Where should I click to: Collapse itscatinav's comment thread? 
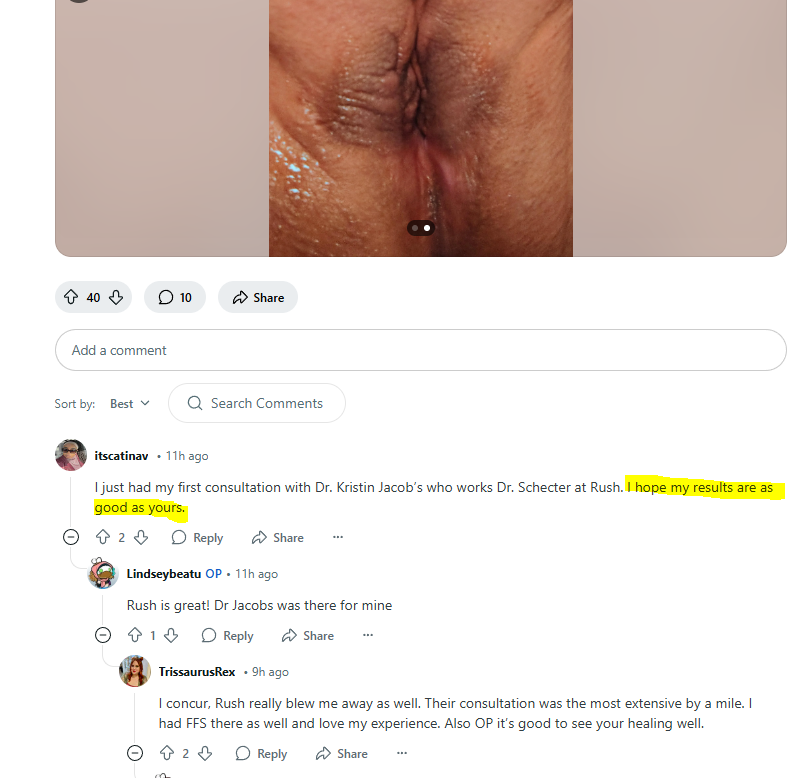click(x=71, y=537)
